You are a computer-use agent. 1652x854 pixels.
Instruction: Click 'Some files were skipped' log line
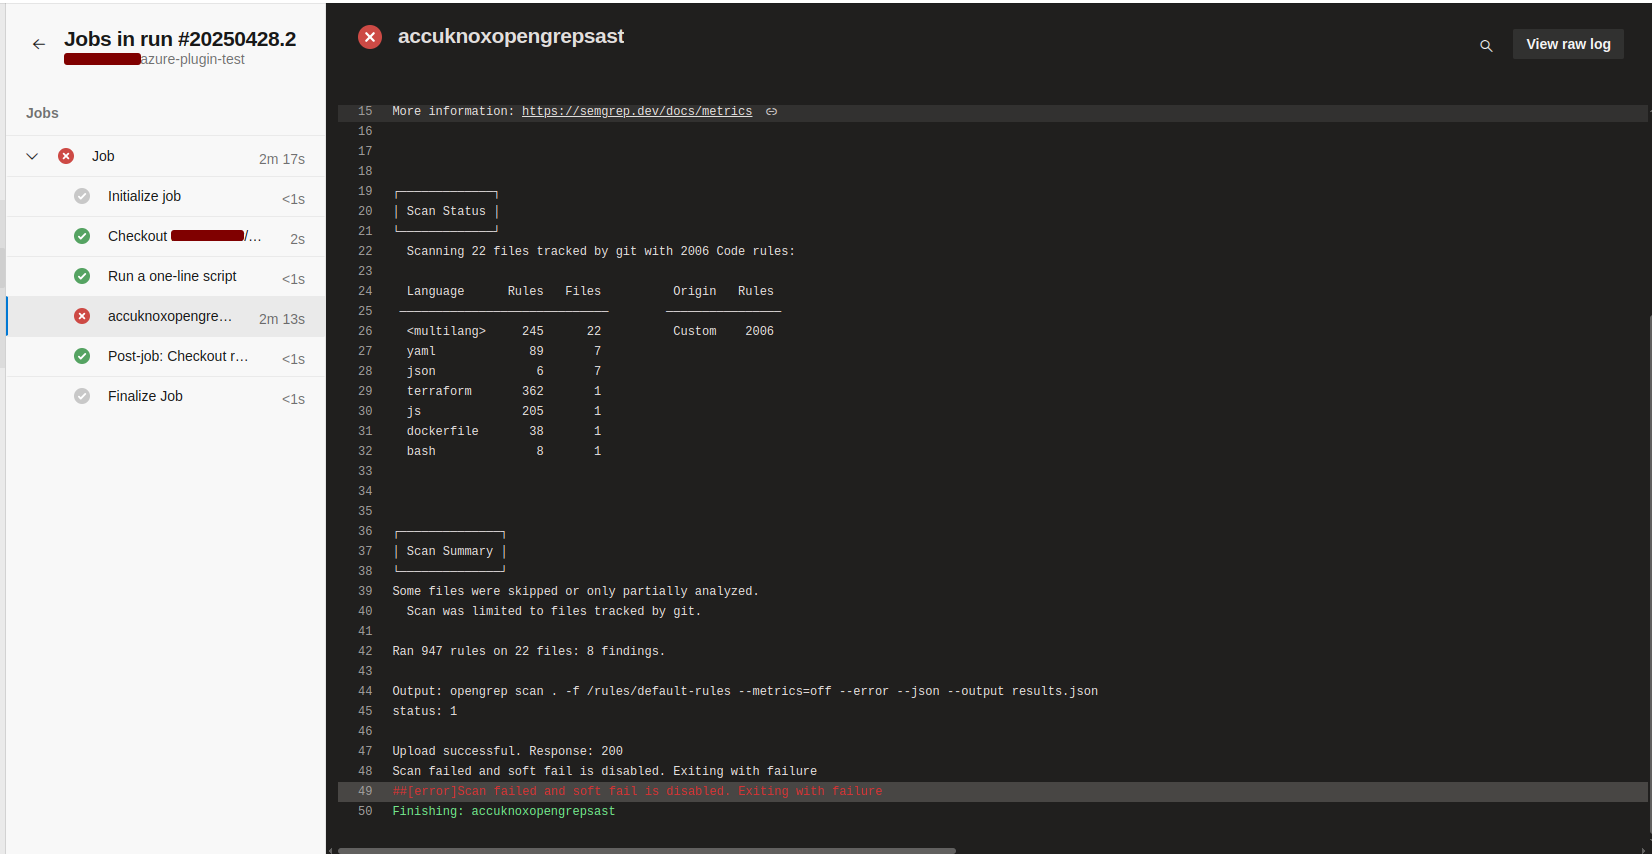coord(575,591)
